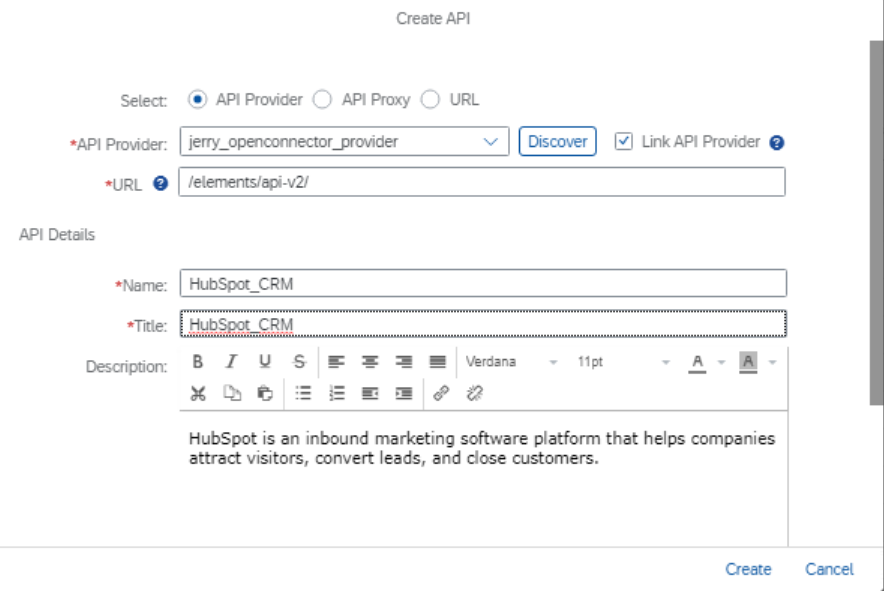Apply background highlight color using A icon
This screenshot has height=591, width=884.
coord(748,362)
